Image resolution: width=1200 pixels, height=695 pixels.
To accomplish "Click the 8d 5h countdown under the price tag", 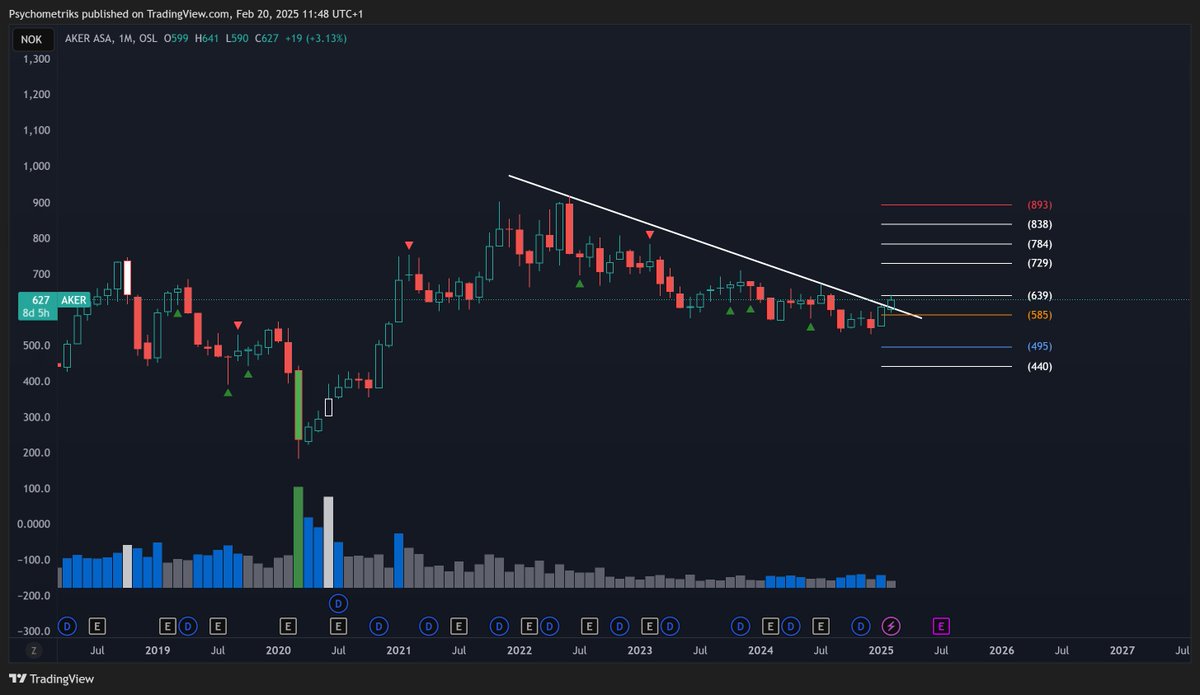I will click(36, 314).
